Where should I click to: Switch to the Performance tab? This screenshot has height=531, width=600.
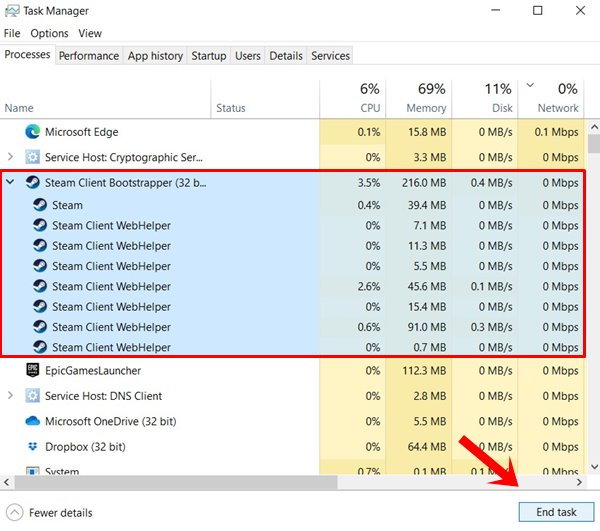pyautogui.click(x=89, y=56)
